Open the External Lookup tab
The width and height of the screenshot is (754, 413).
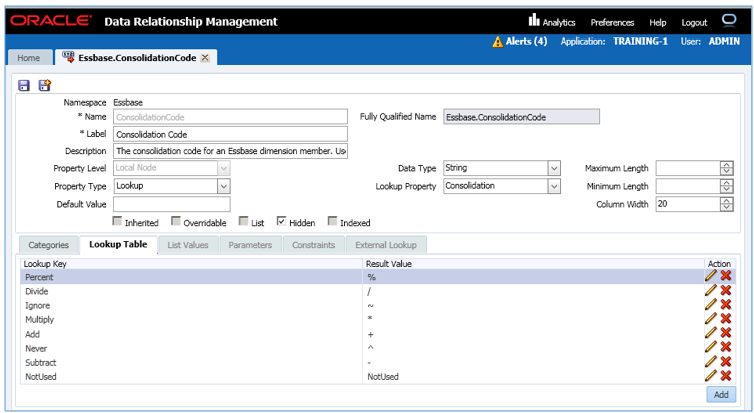pyautogui.click(x=386, y=245)
